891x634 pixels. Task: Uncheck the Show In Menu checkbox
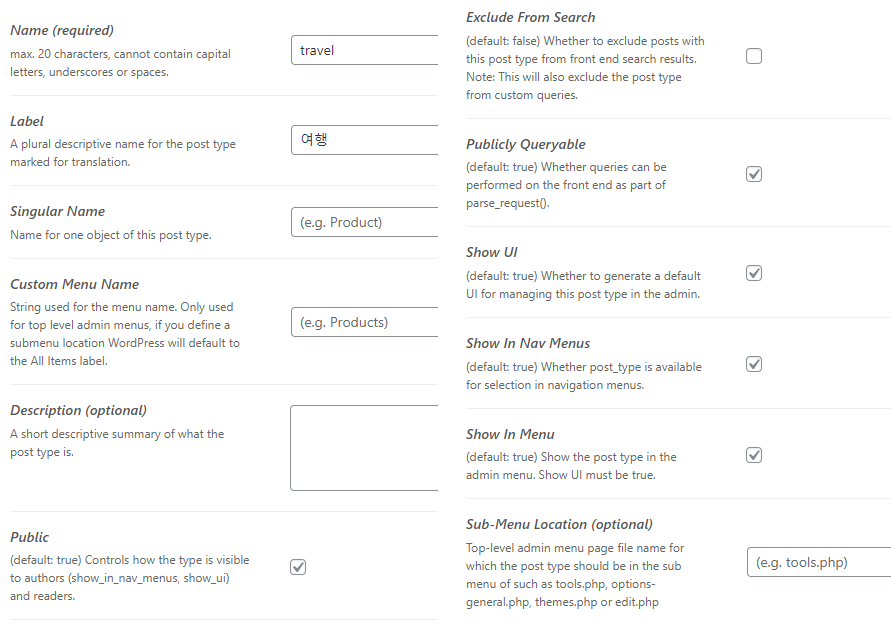coord(753,455)
